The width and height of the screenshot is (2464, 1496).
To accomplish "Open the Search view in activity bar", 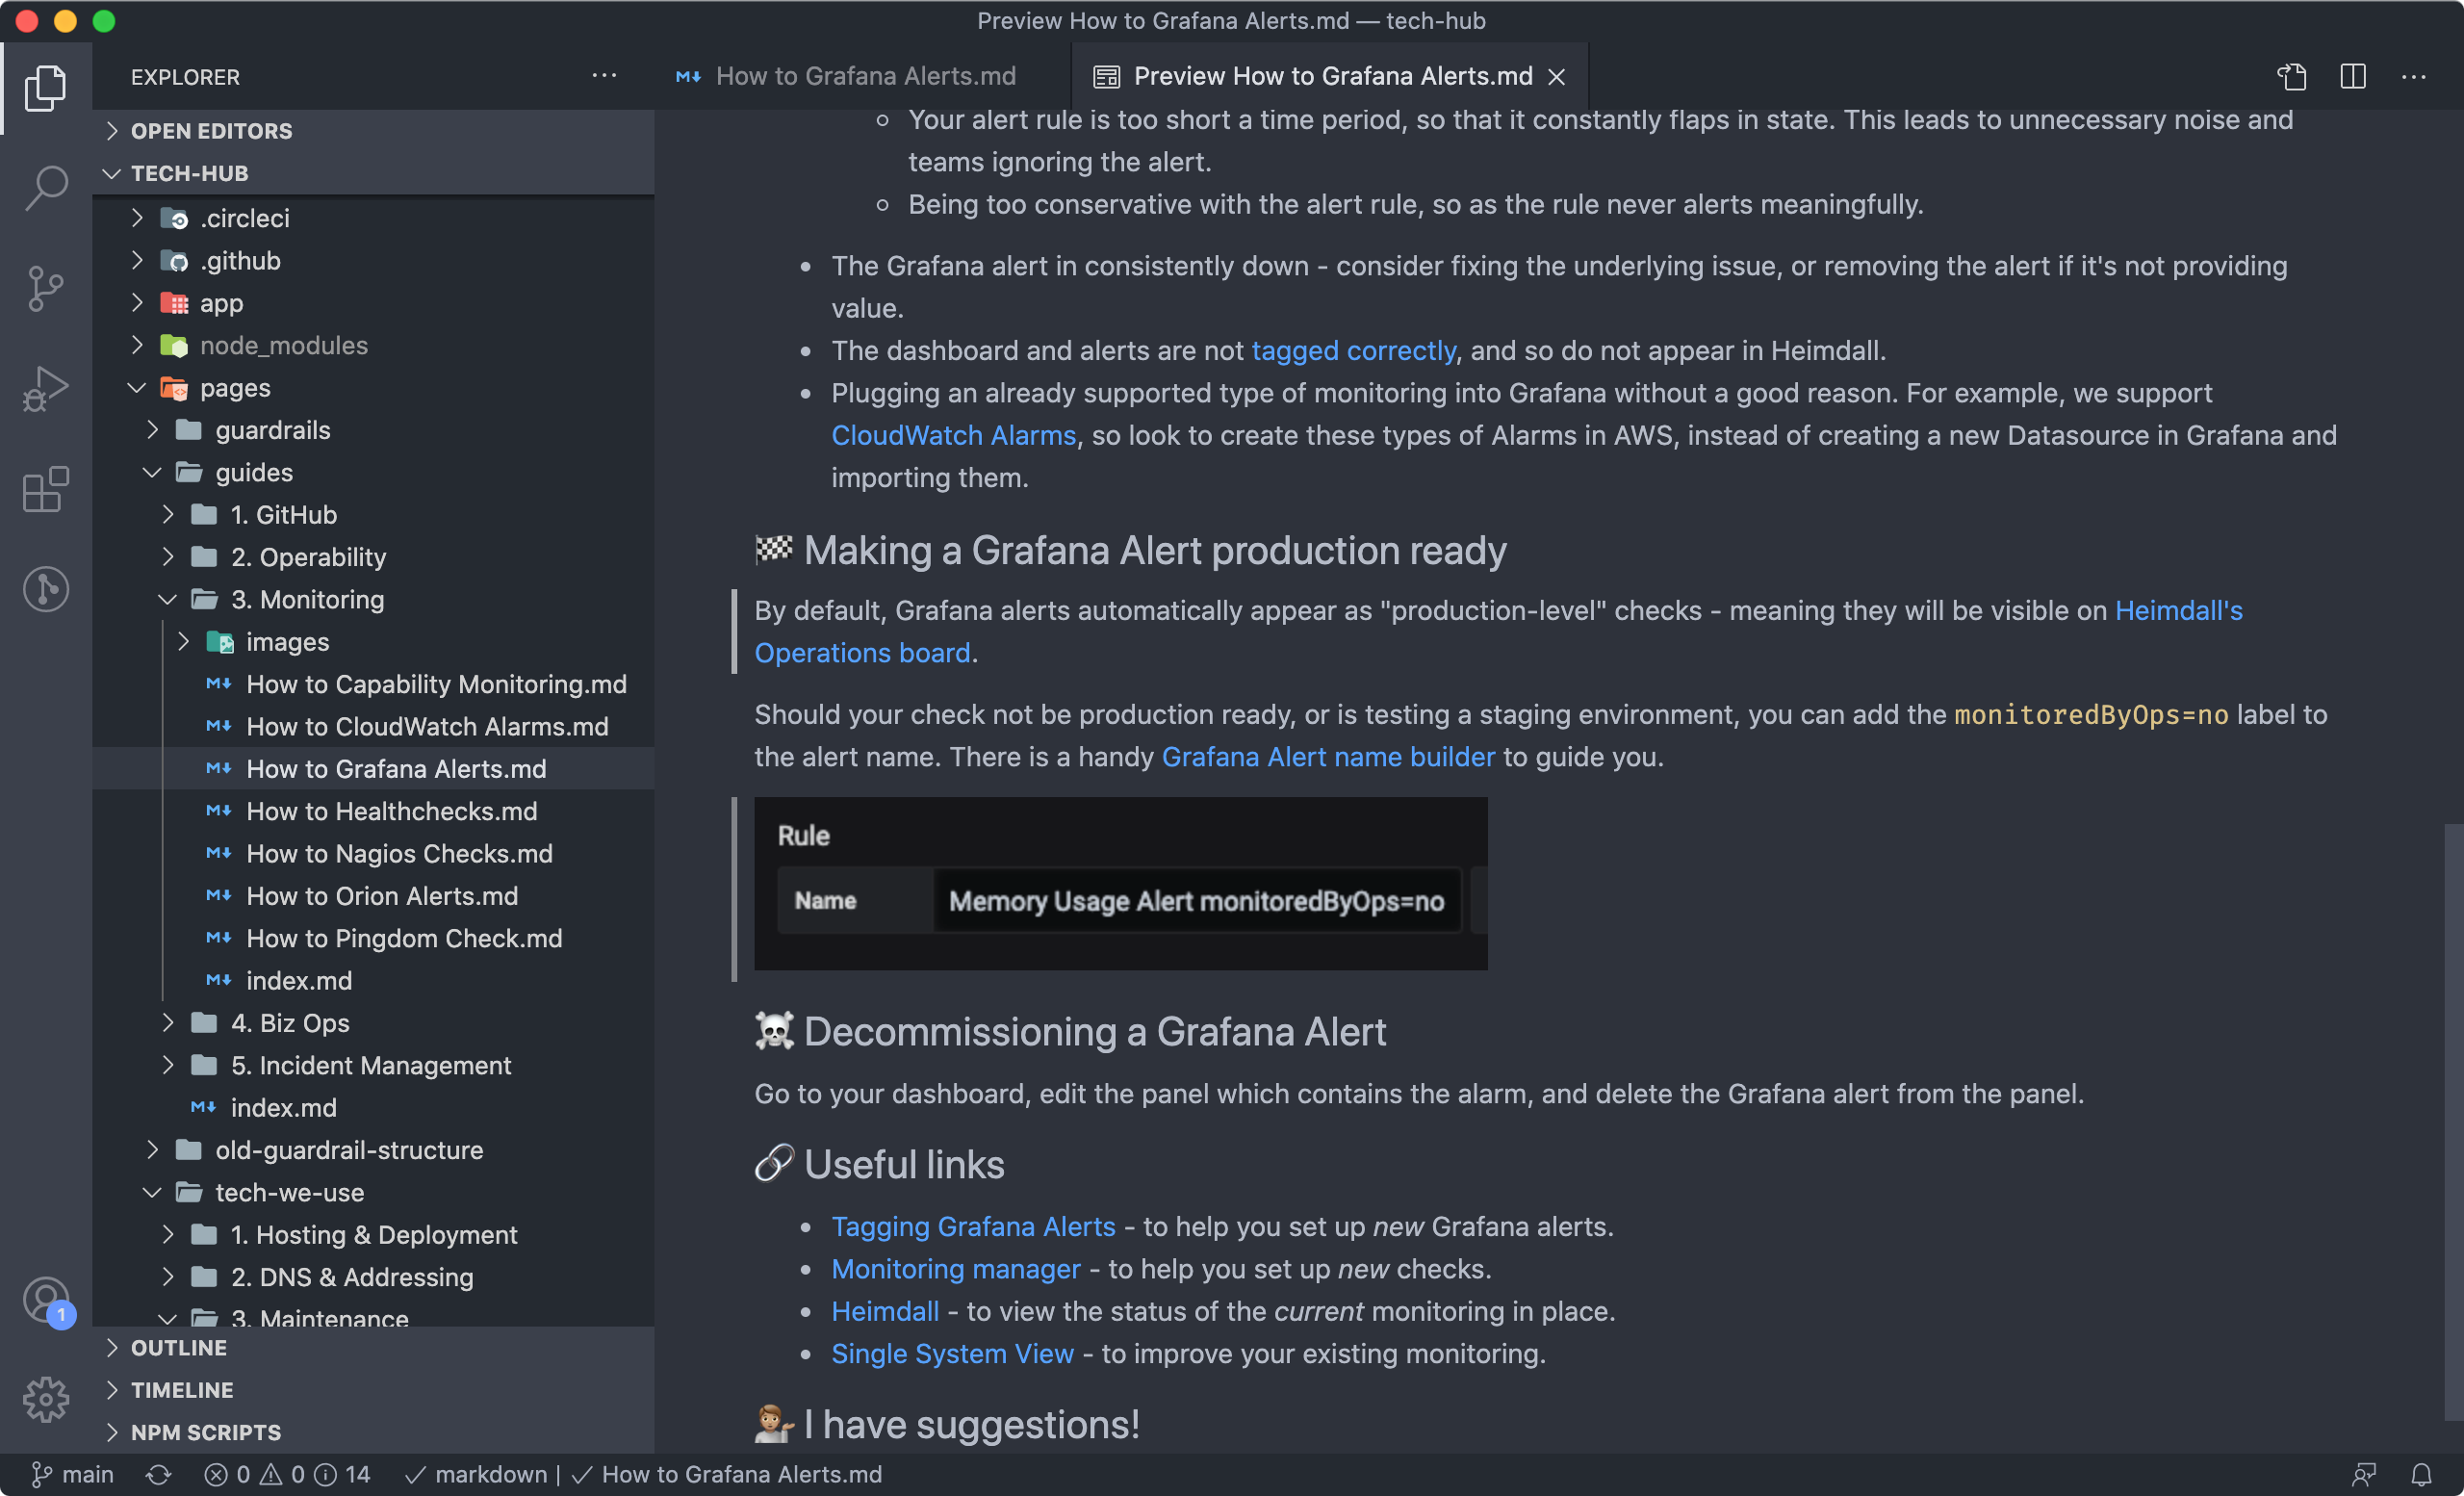I will (x=46, y=187).
